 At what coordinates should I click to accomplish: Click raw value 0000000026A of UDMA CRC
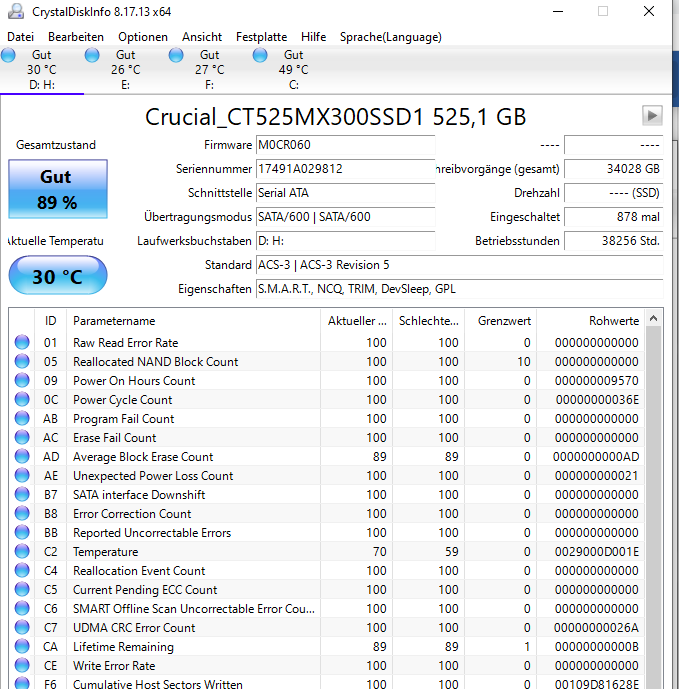pos(596,627)
